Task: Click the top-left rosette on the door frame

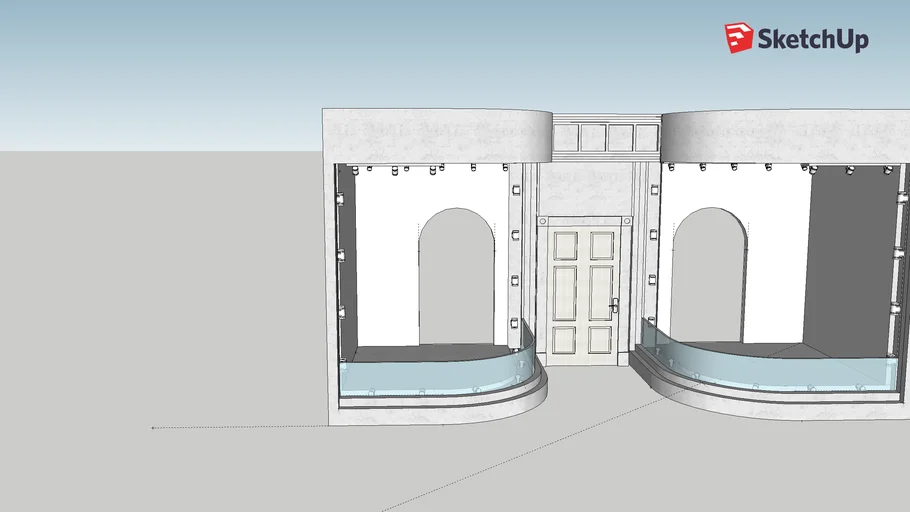Action: point(542,221)
